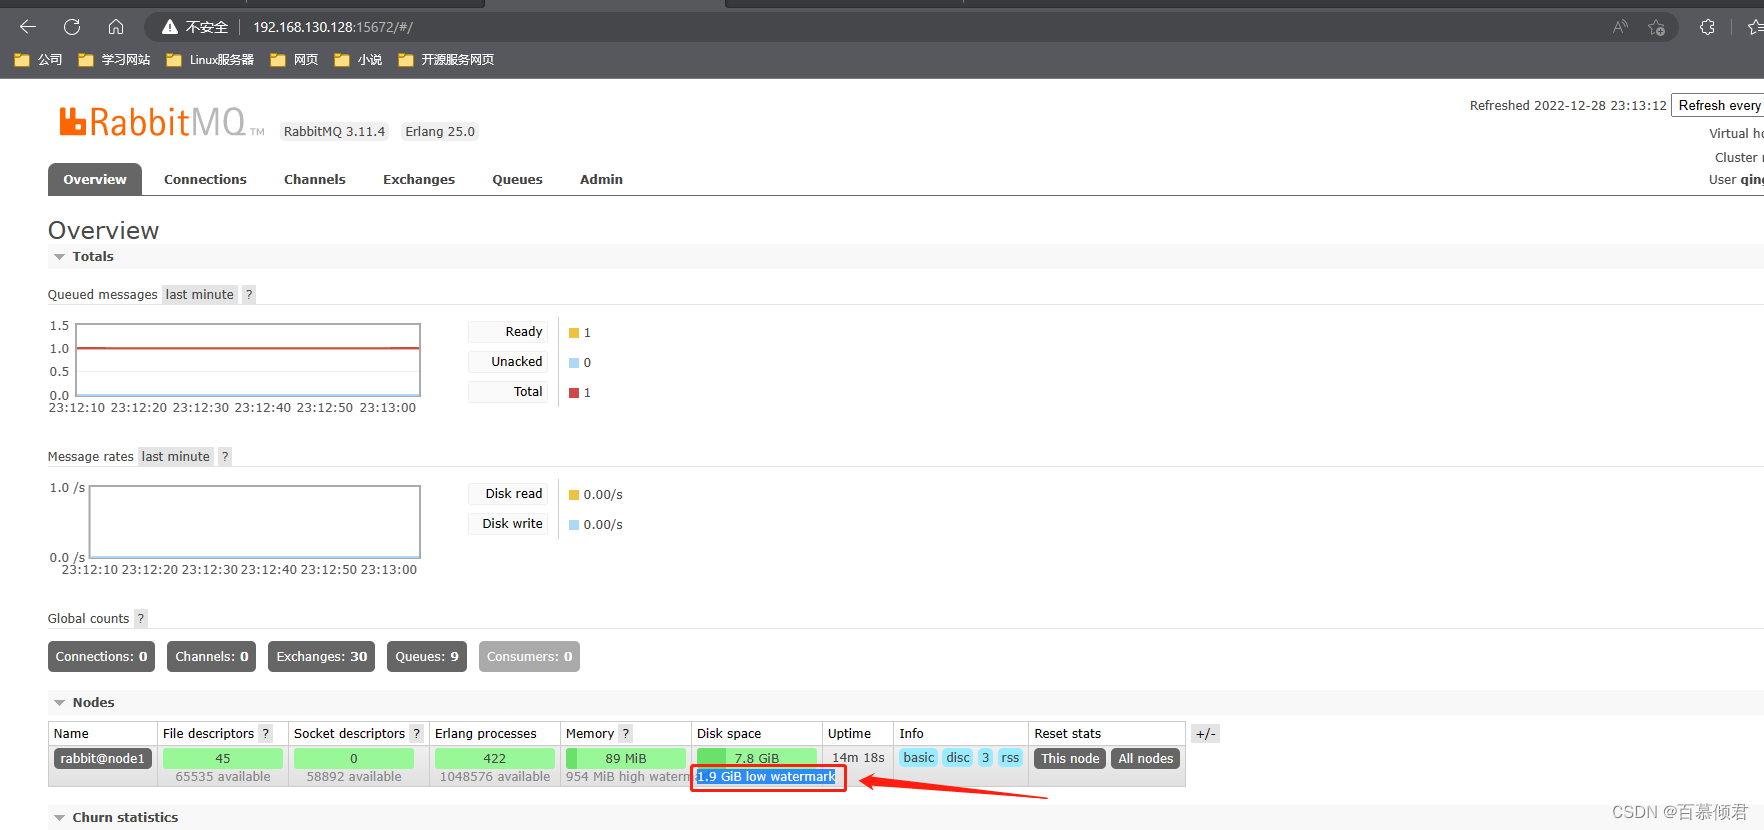1764x830 pixels.
Task: Change Queued messages last minute range
Action: pos(200,294)
